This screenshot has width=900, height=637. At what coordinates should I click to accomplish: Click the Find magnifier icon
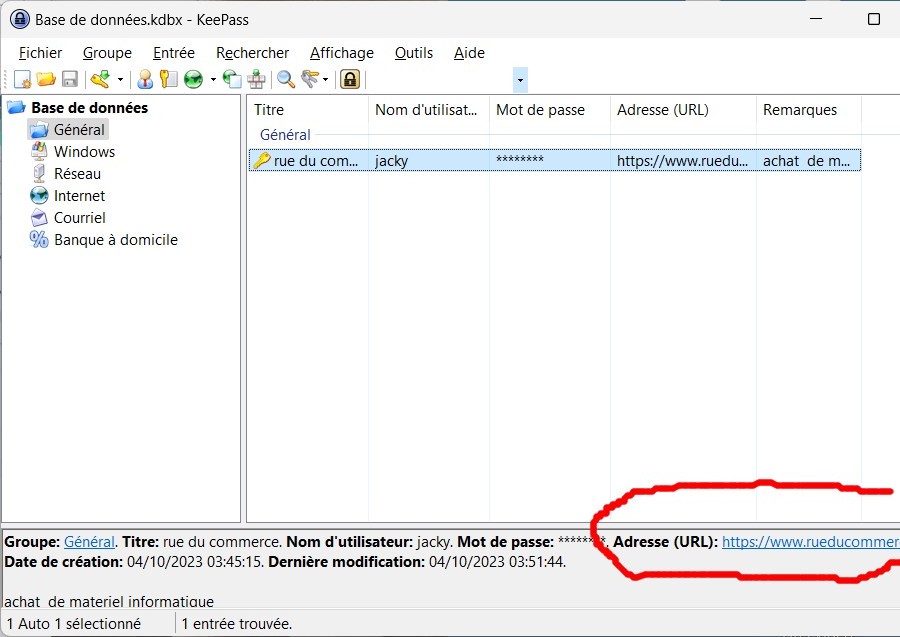point(286,79)
